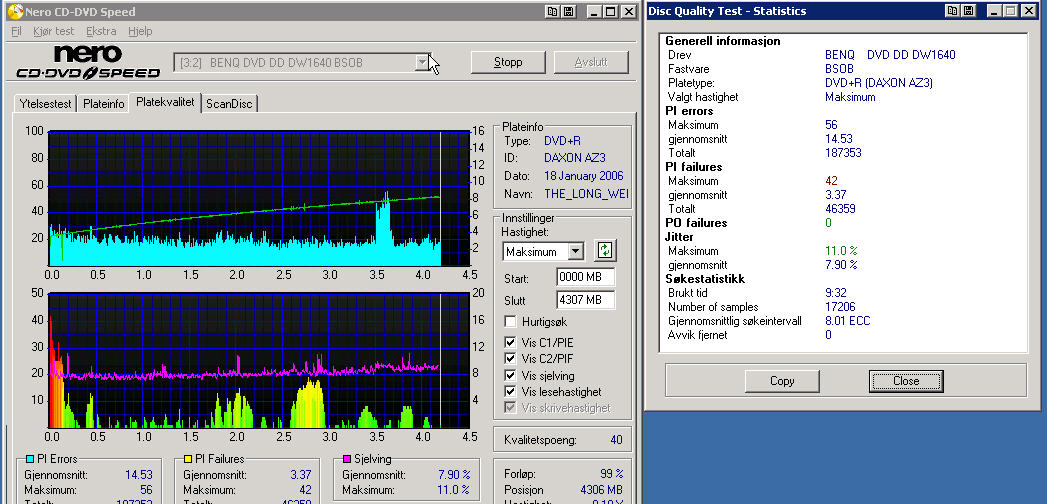Open the Fil menu
Screen dimensions: 1047x504
tap(17, 31)
